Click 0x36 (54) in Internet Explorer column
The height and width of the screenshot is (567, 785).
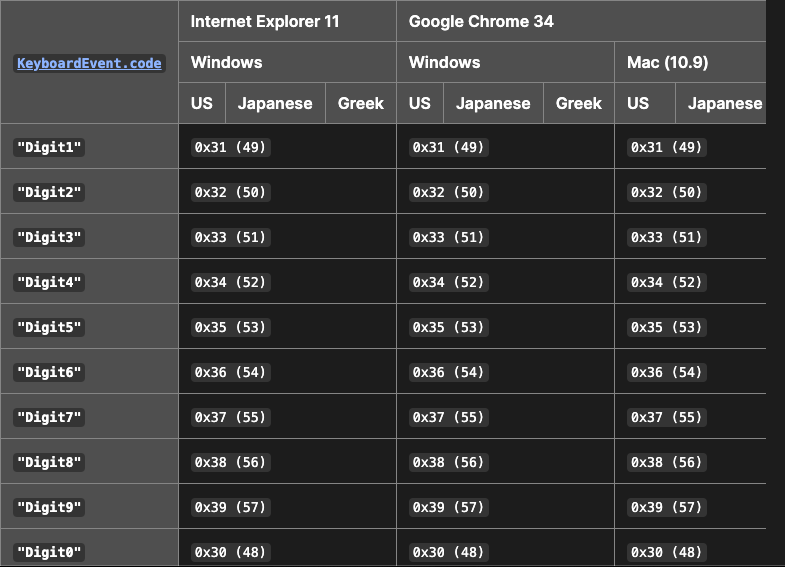pyautogui.click(x=231, y=373)
